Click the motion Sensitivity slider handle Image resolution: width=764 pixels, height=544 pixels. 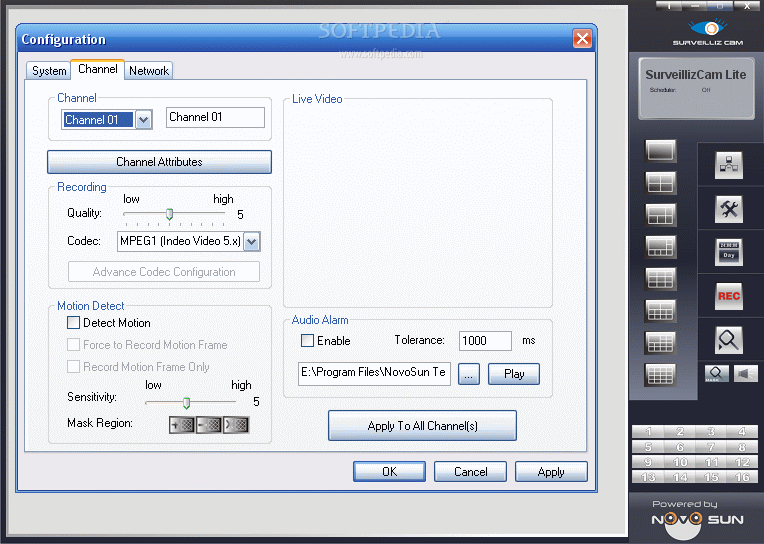(x=187, y=403)
